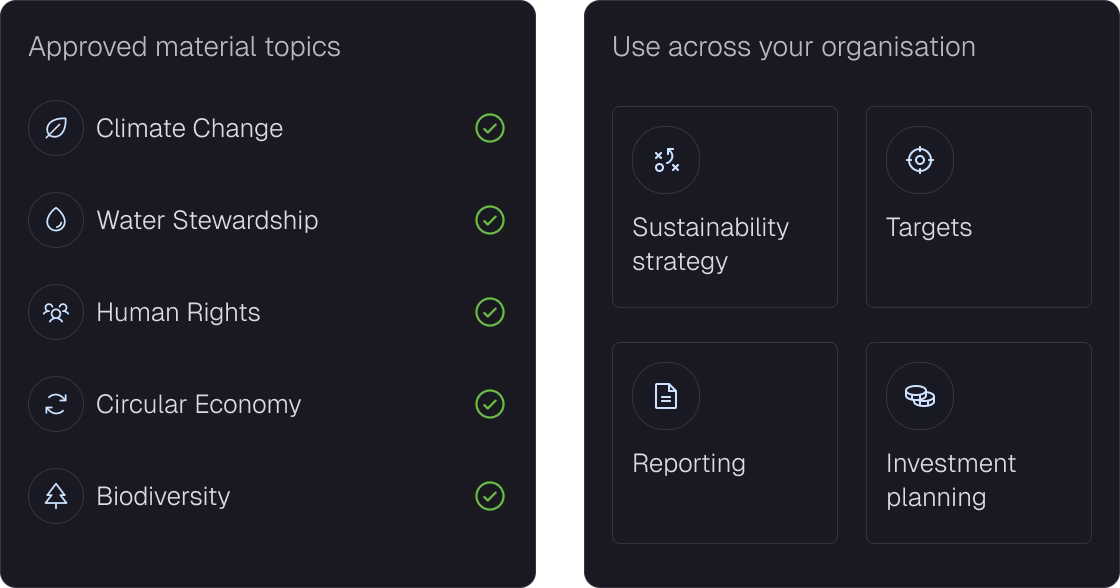Screen dimensions: 1120x588
Task: Toggle the Climate Change green checkmark
Action: pyautogui.click(x=490, y=129)
